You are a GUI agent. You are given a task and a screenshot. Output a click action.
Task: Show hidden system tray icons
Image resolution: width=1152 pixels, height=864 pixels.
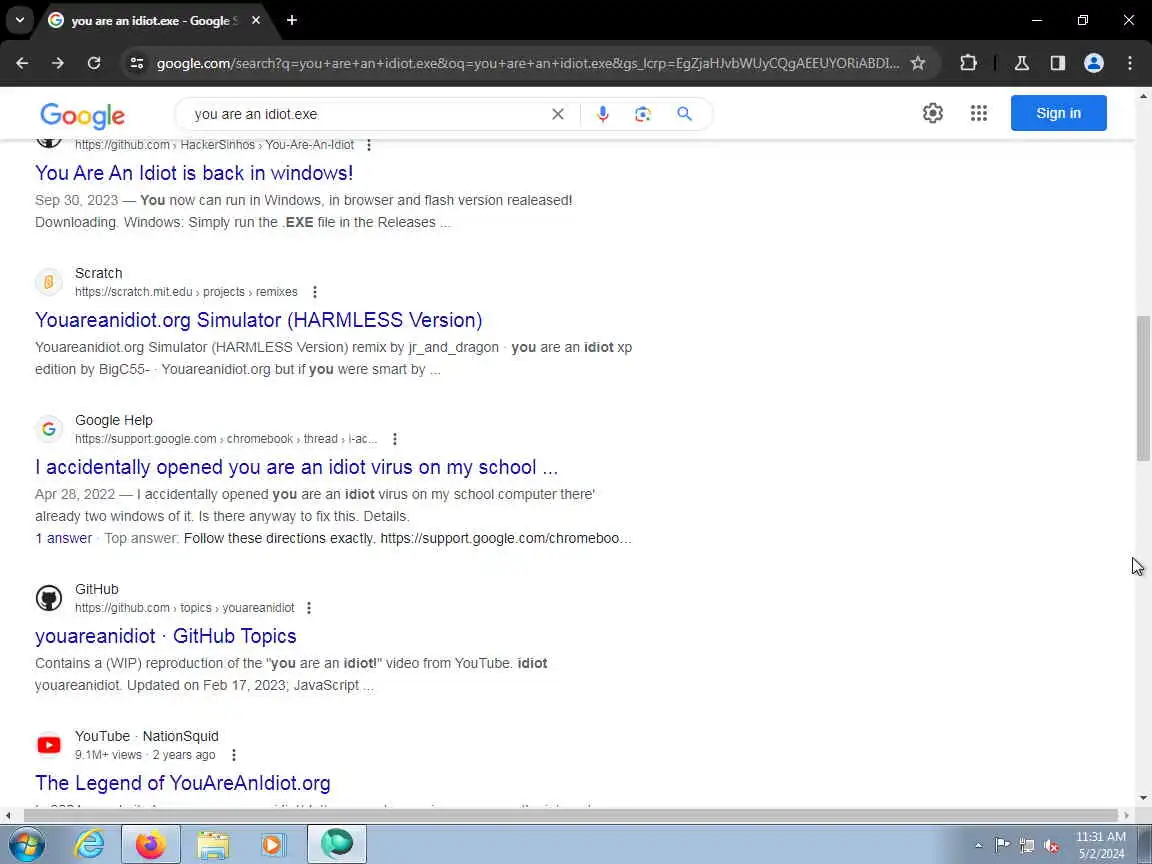978,846
